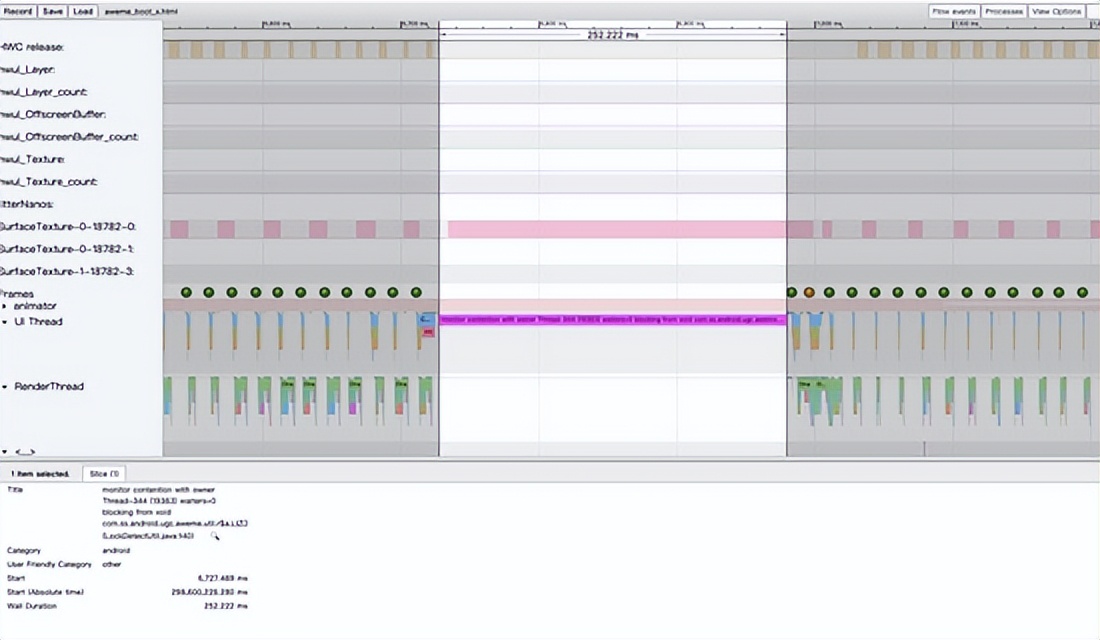
Task: Open the View Options dropdown
Action: [x=1057, y=11]
